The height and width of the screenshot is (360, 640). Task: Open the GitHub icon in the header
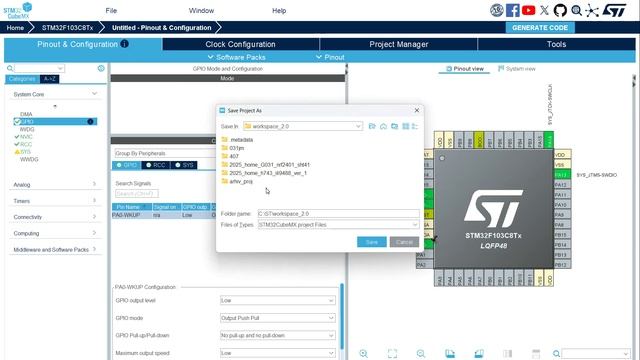tap(560, 10)
